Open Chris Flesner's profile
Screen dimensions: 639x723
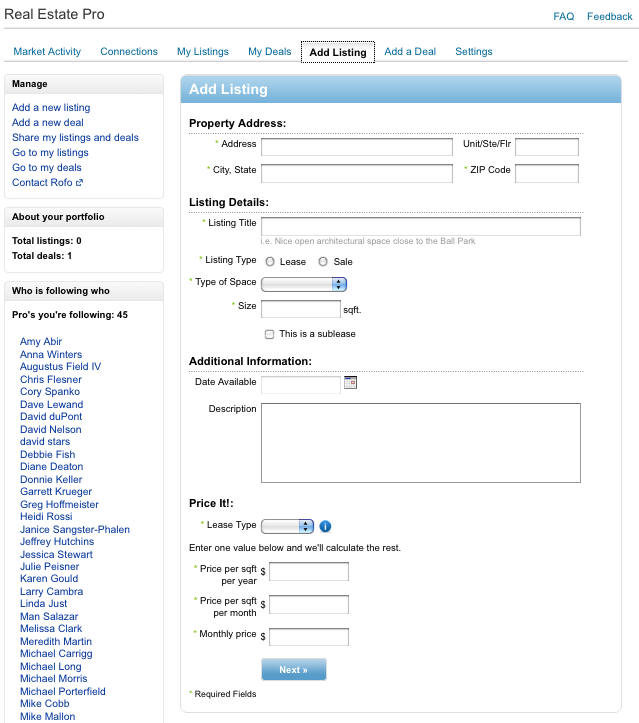coord(51,379)
